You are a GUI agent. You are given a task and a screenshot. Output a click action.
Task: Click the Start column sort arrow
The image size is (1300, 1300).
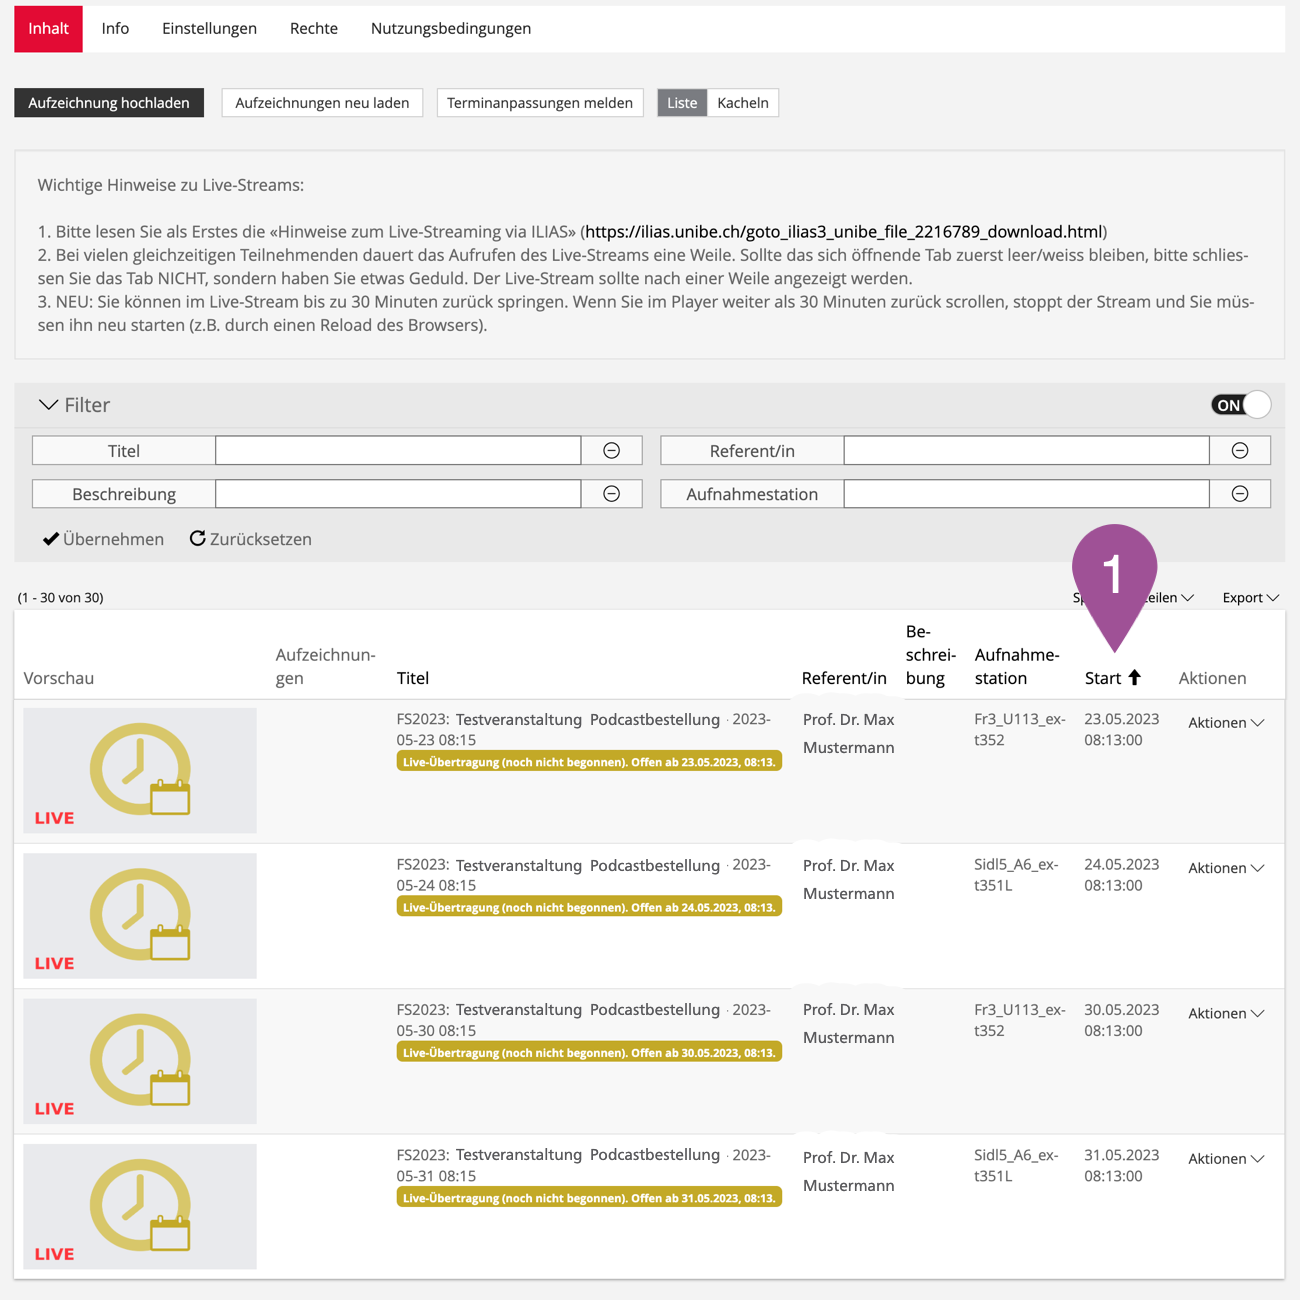click(1134, 678)
